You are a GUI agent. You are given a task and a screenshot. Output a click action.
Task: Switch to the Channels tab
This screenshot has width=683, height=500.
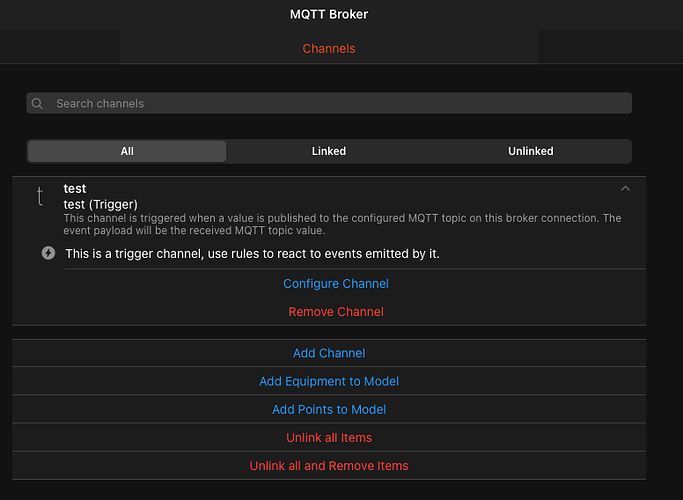point(329,48)
